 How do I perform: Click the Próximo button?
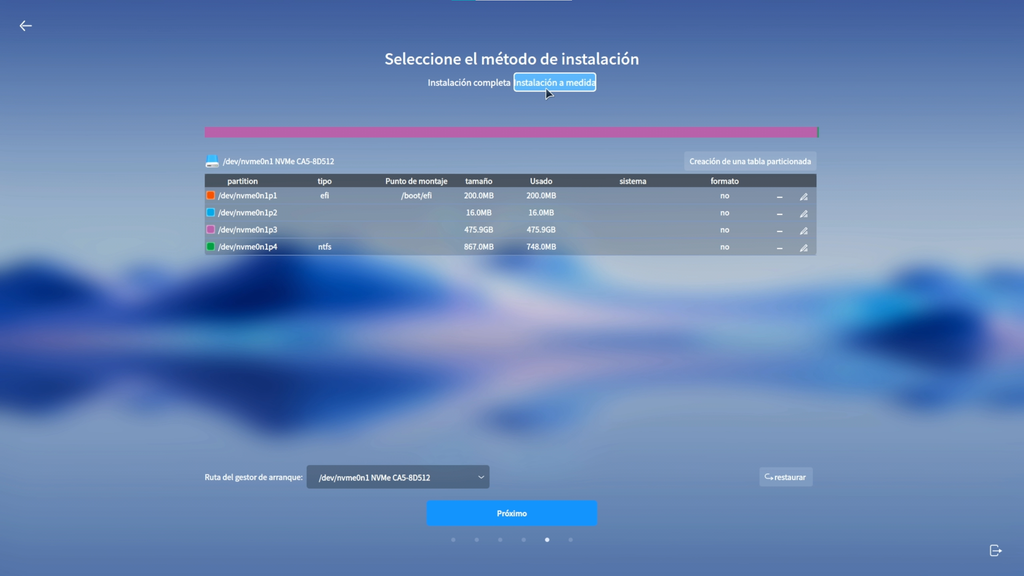[511, 513]
